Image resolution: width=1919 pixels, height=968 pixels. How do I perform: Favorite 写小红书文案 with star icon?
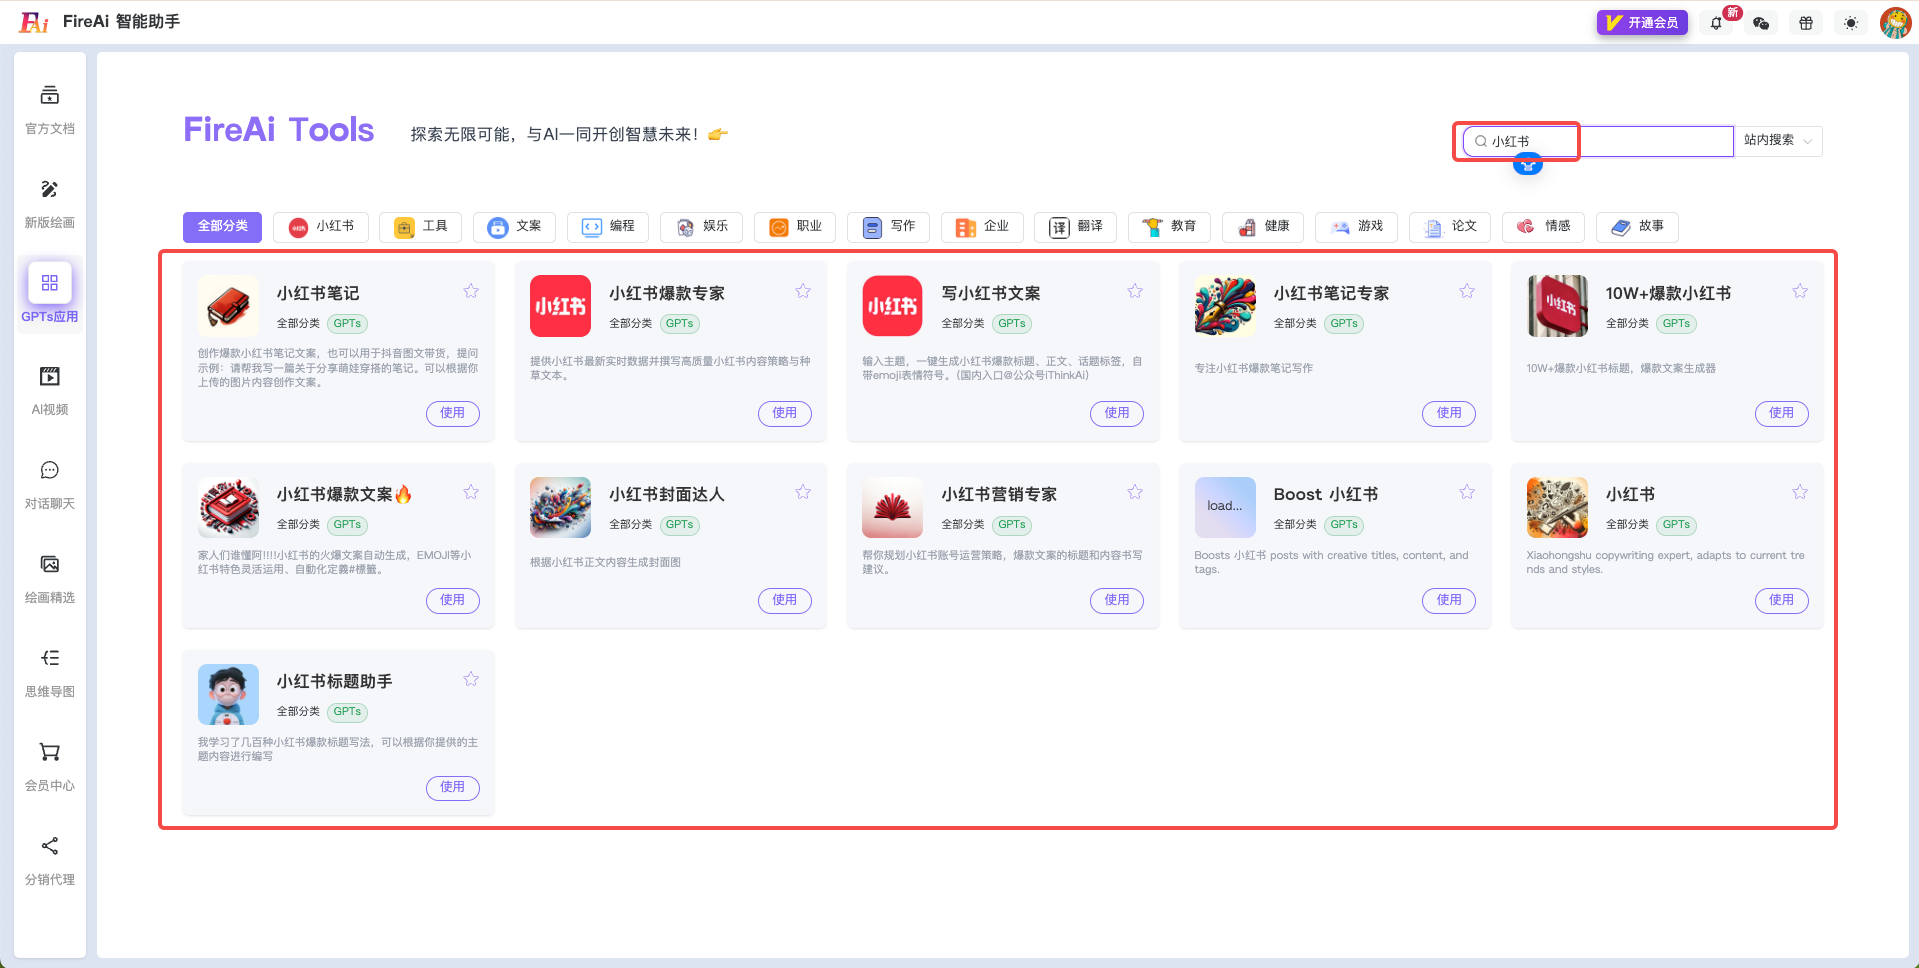click(x=1135, y=291)
